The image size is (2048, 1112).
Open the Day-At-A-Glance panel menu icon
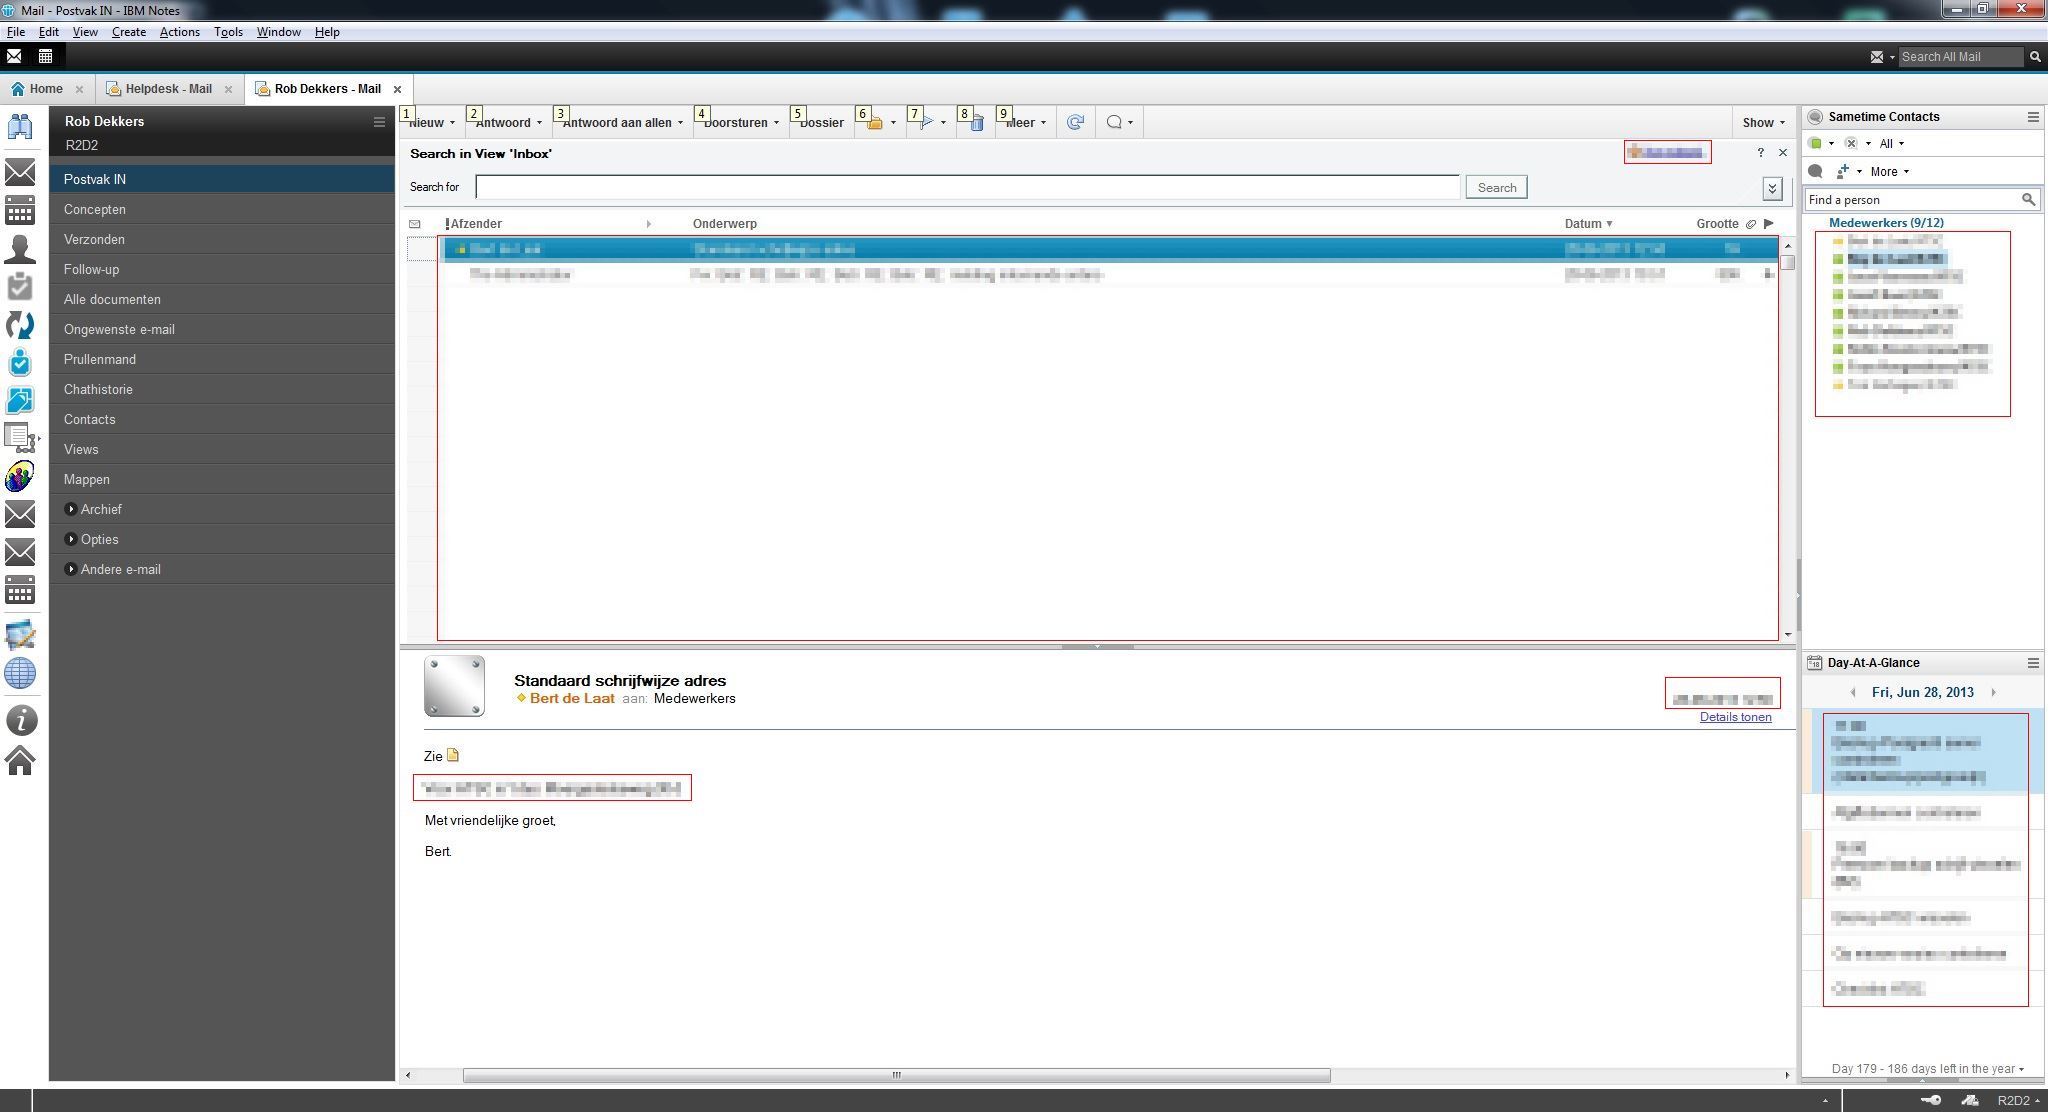2033,663
